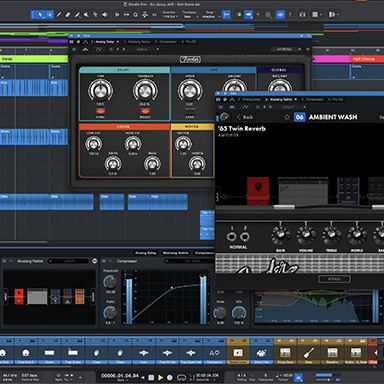
Task: Adjust the Delay Feedback knob
Action: pos(145,90)
